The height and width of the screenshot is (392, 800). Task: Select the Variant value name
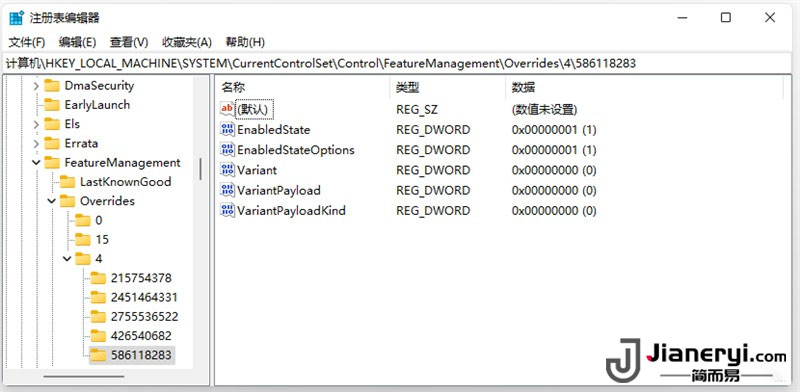[257, 170]
